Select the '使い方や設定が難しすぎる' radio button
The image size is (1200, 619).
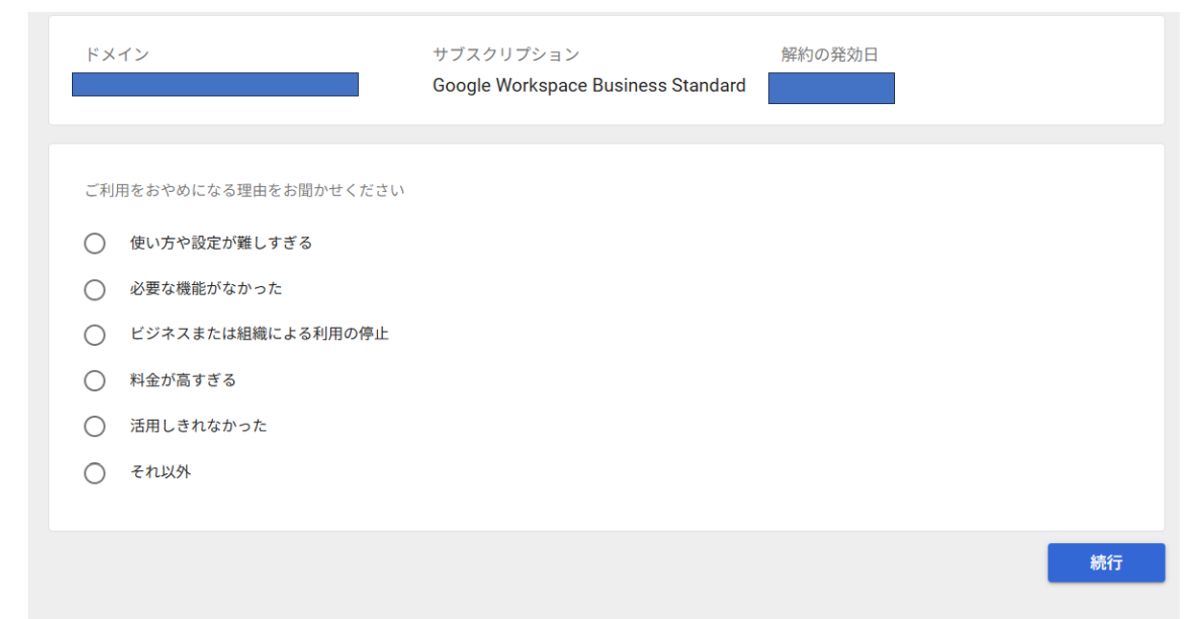click(95, 244)
